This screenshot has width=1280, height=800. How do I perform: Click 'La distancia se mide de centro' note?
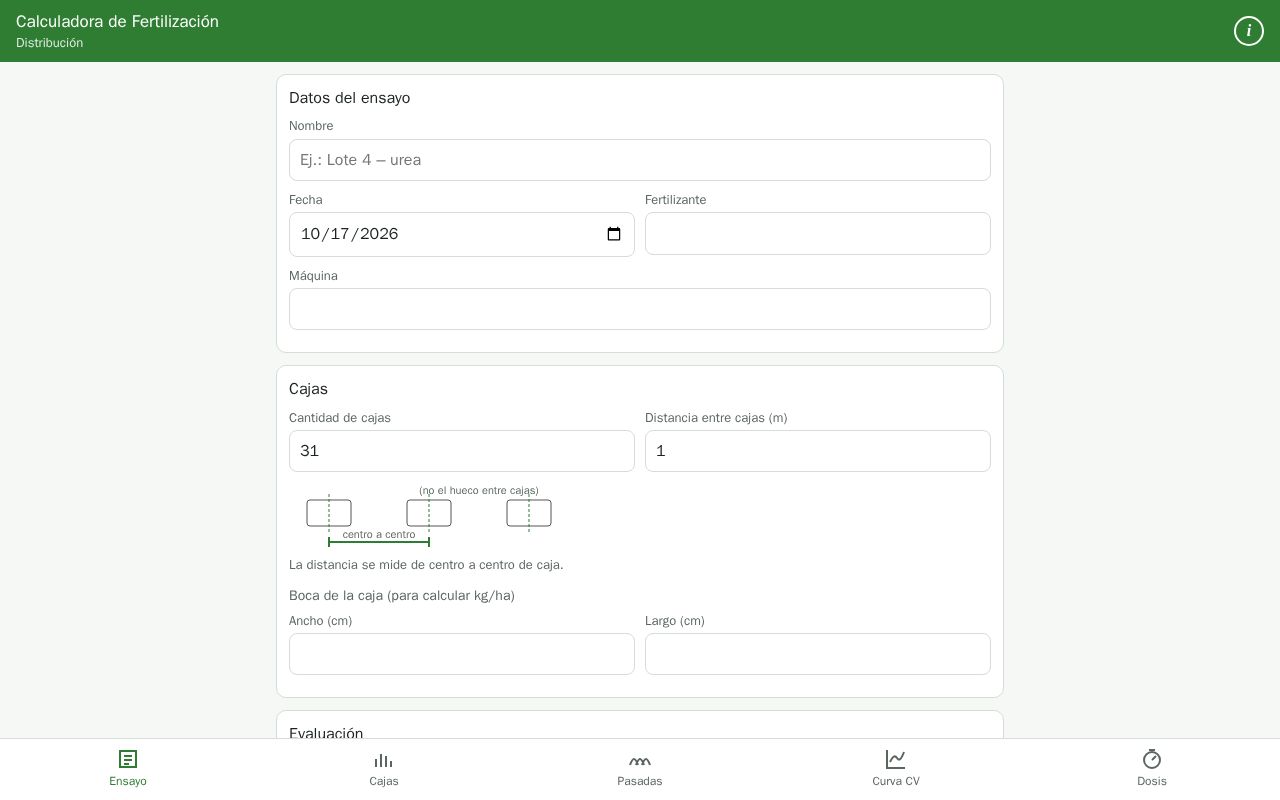point(426,565)
